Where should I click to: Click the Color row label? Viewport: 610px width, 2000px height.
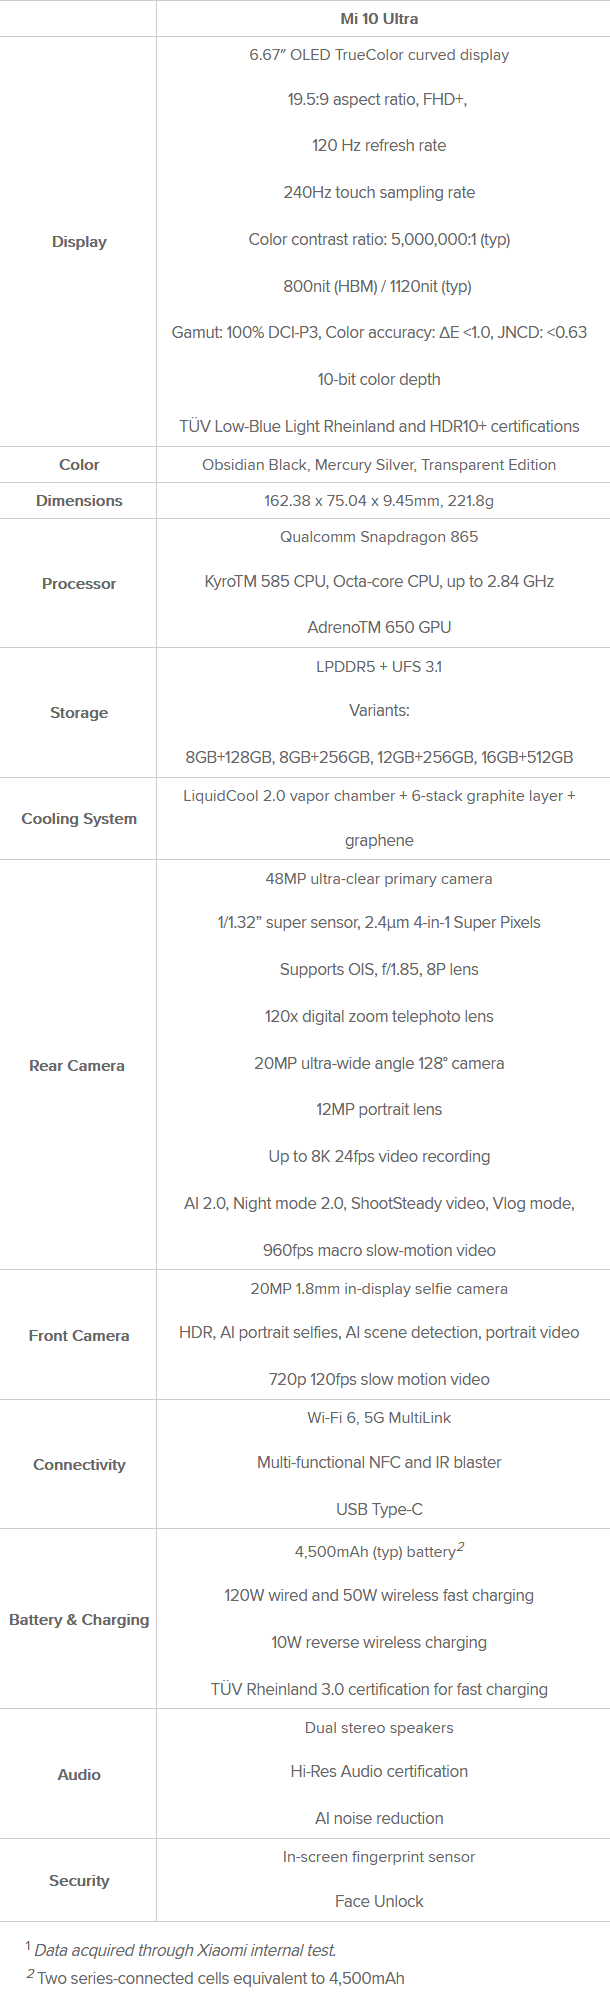coord(79,465)
